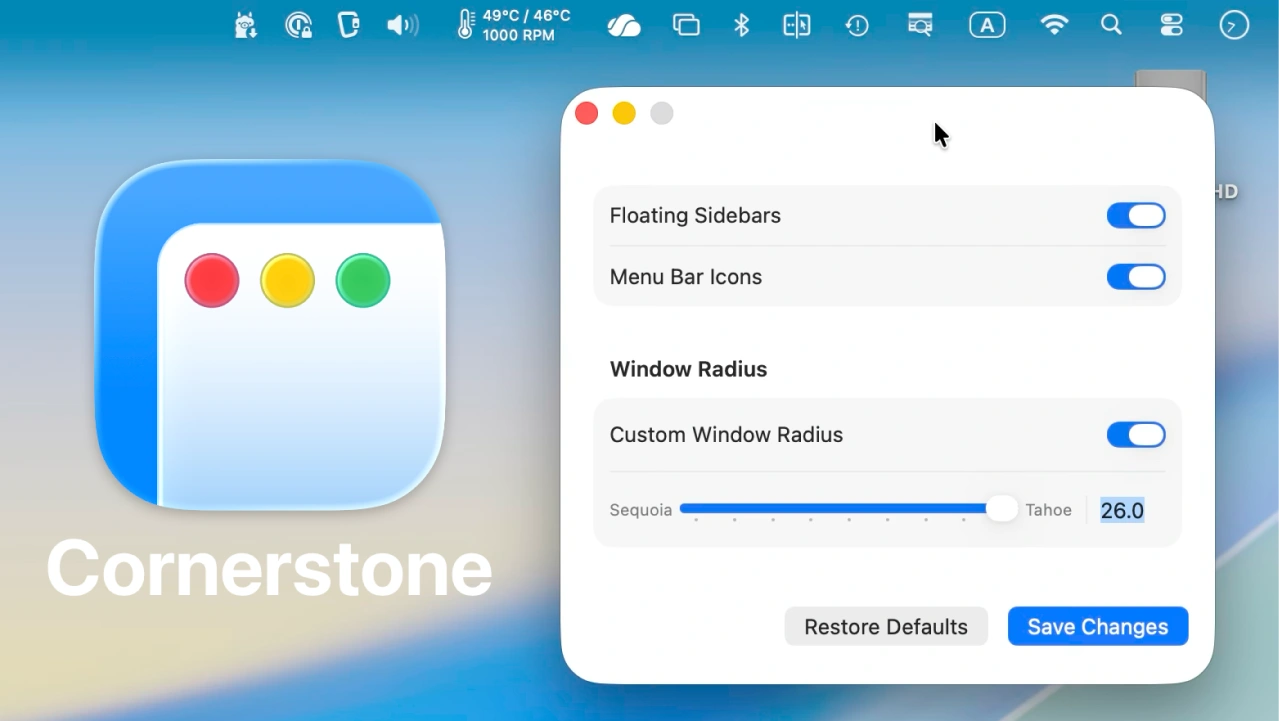Click the privacy lock menu bar icon
This screenshot has width=1280, height=721.
[x=298, y=25]
